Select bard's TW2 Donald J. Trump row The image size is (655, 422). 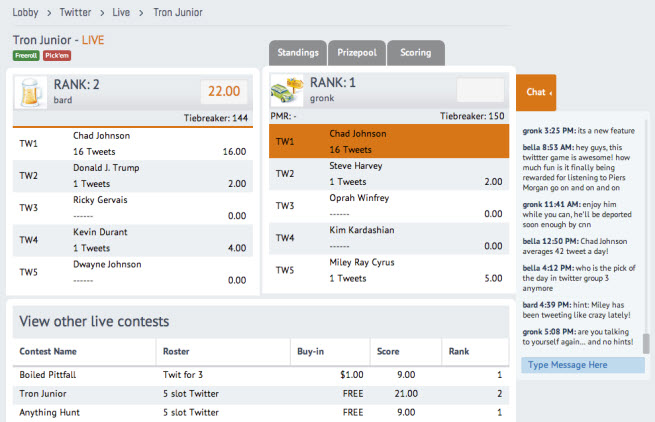pyautogui.click(x=133, y=176)
